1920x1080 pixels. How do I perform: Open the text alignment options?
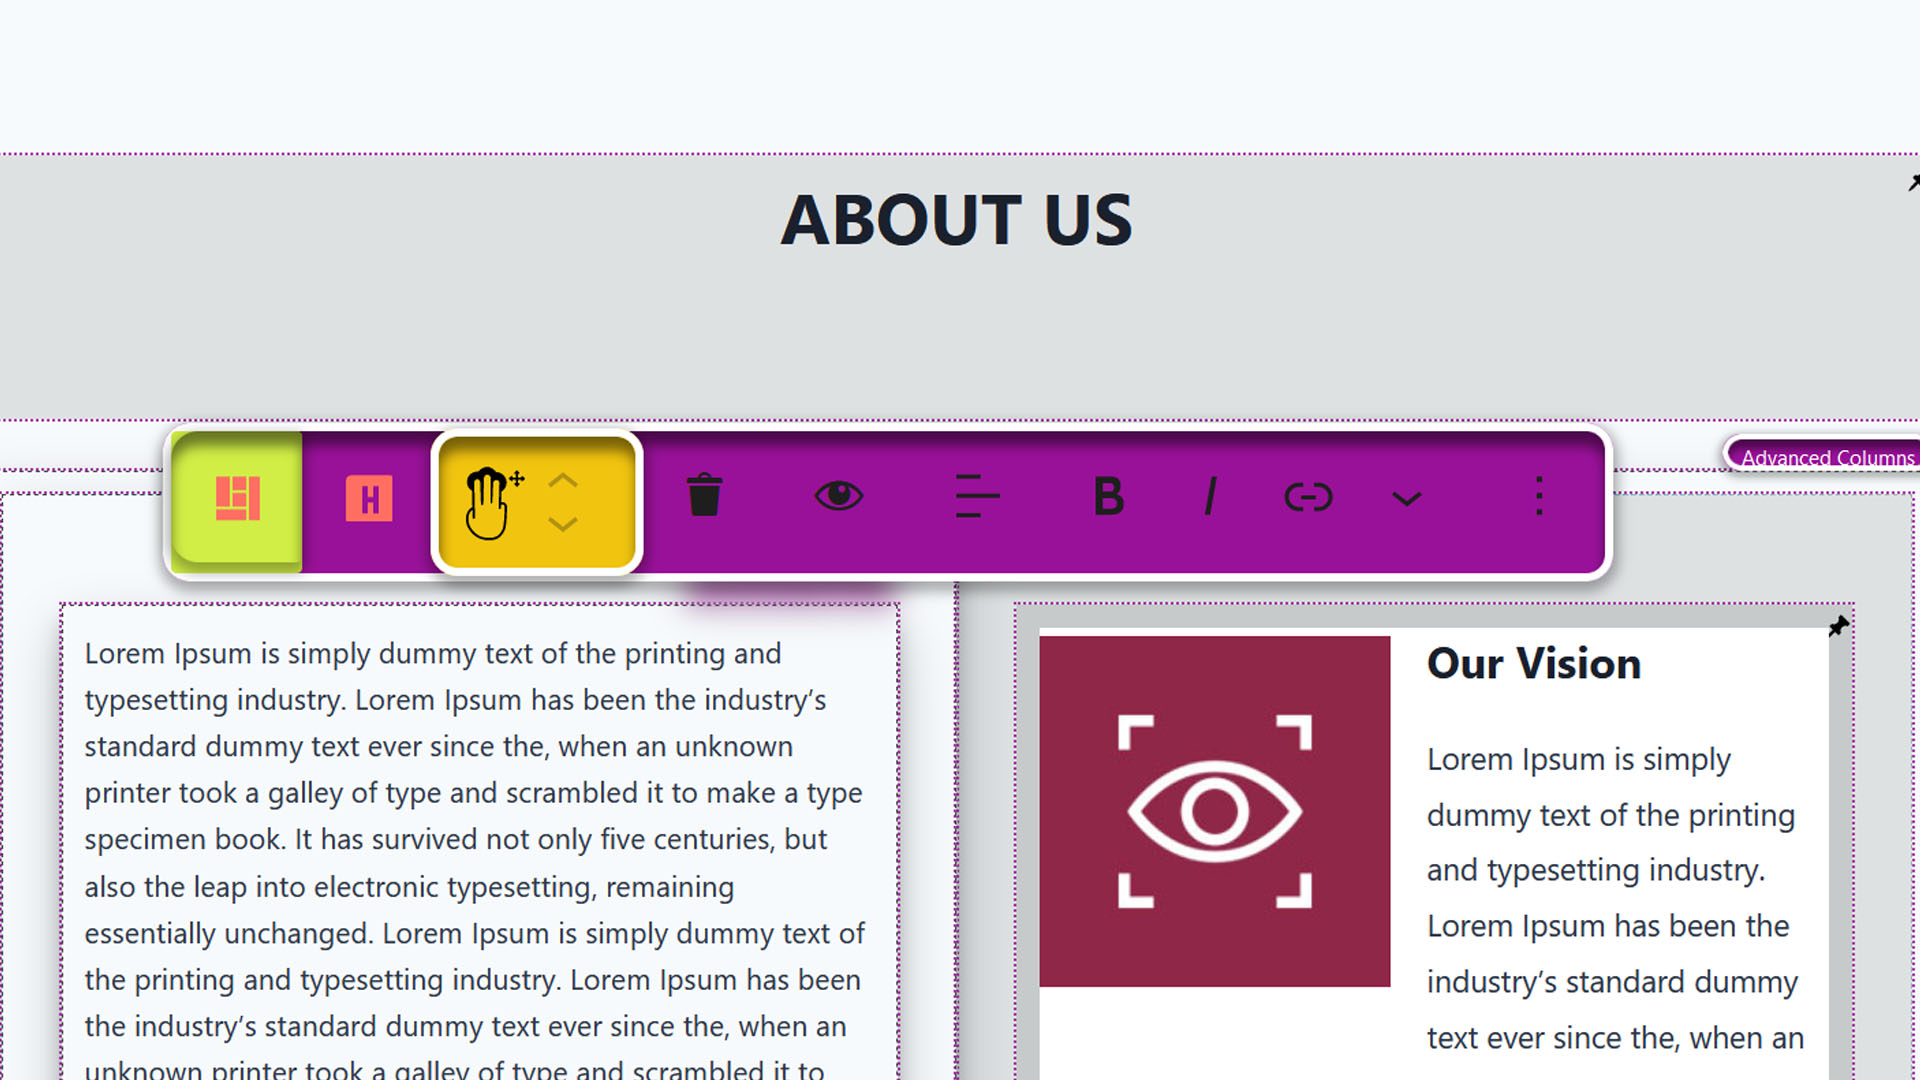click(x=977, y=496)
